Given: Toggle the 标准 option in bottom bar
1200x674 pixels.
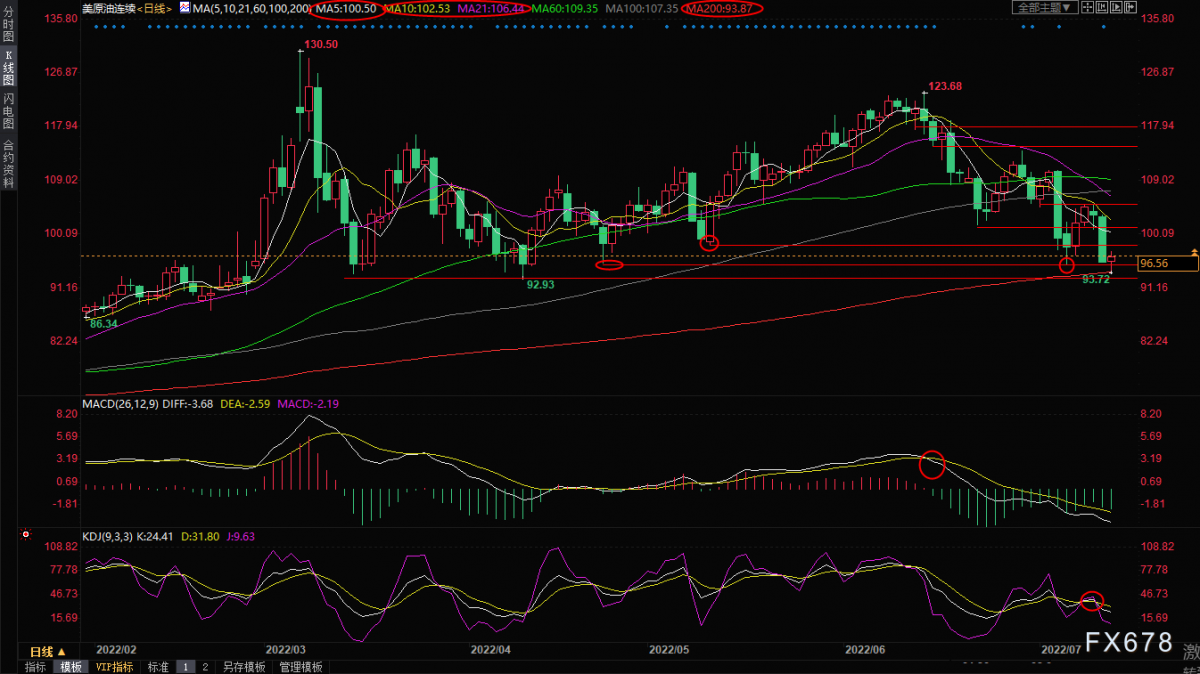Looking at the screenshot, I should (158, 667).
